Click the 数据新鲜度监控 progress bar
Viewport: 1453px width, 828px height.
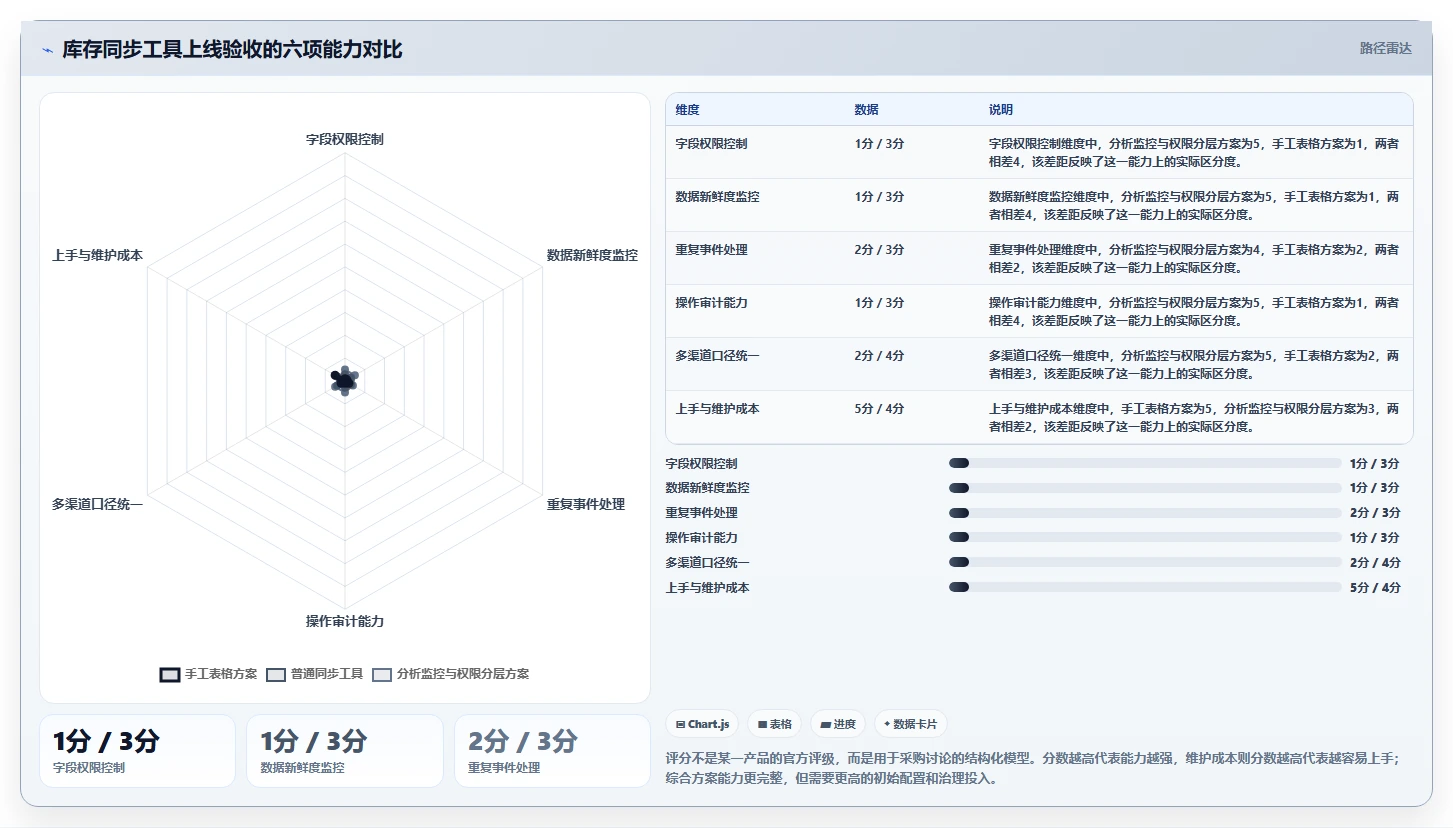[1145, 488]
